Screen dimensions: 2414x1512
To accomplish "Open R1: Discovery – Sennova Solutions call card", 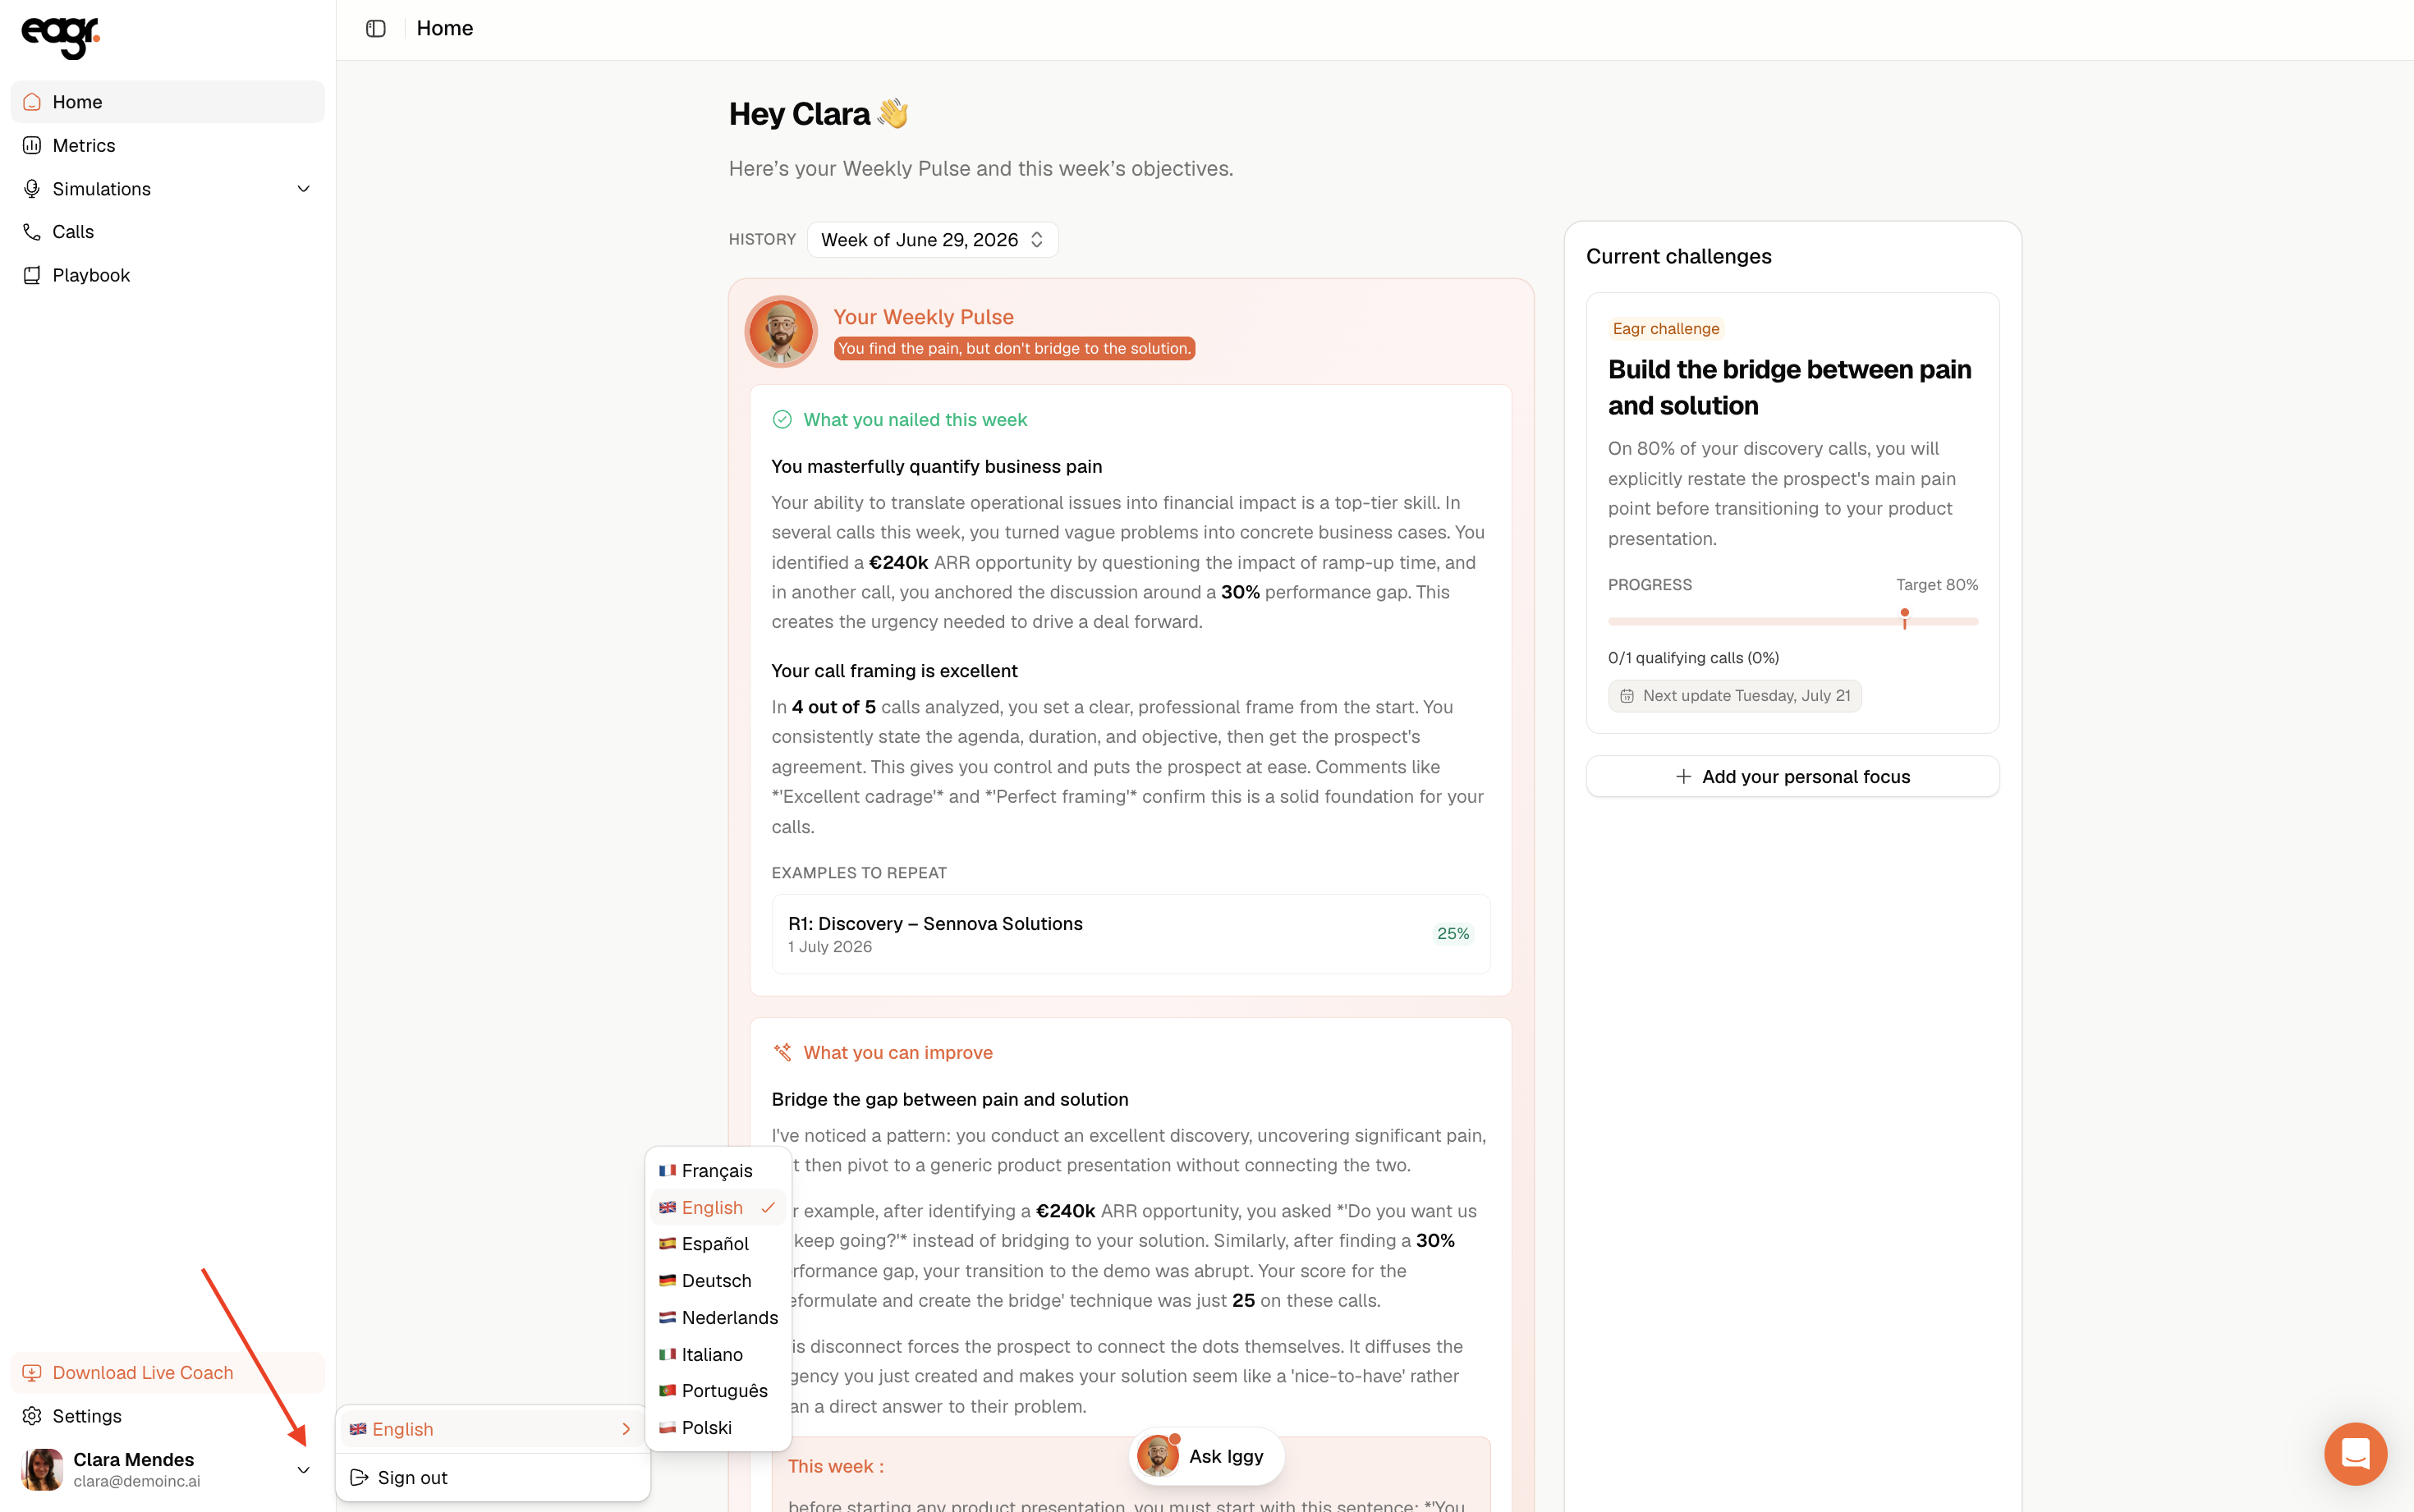I will (1130, 934).
